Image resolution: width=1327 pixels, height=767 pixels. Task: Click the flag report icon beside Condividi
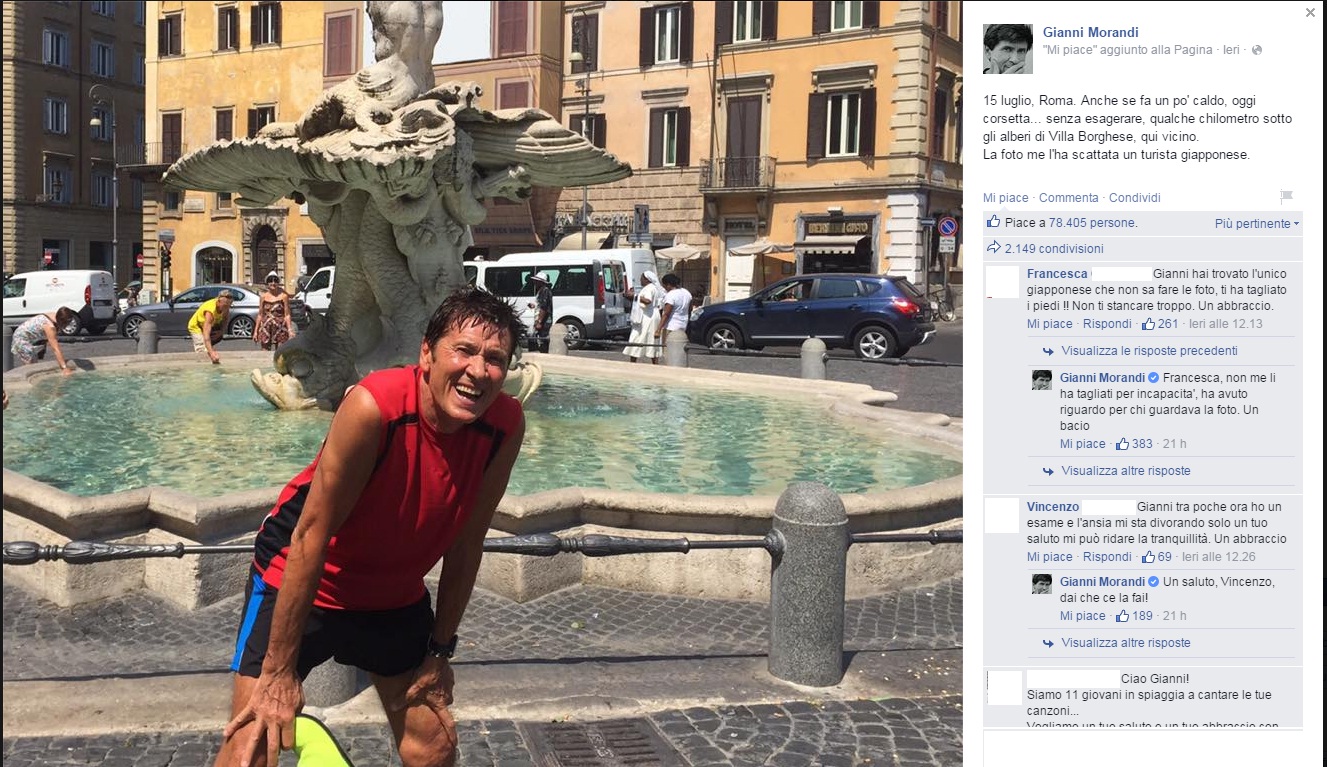click(x=1286, y=197)
